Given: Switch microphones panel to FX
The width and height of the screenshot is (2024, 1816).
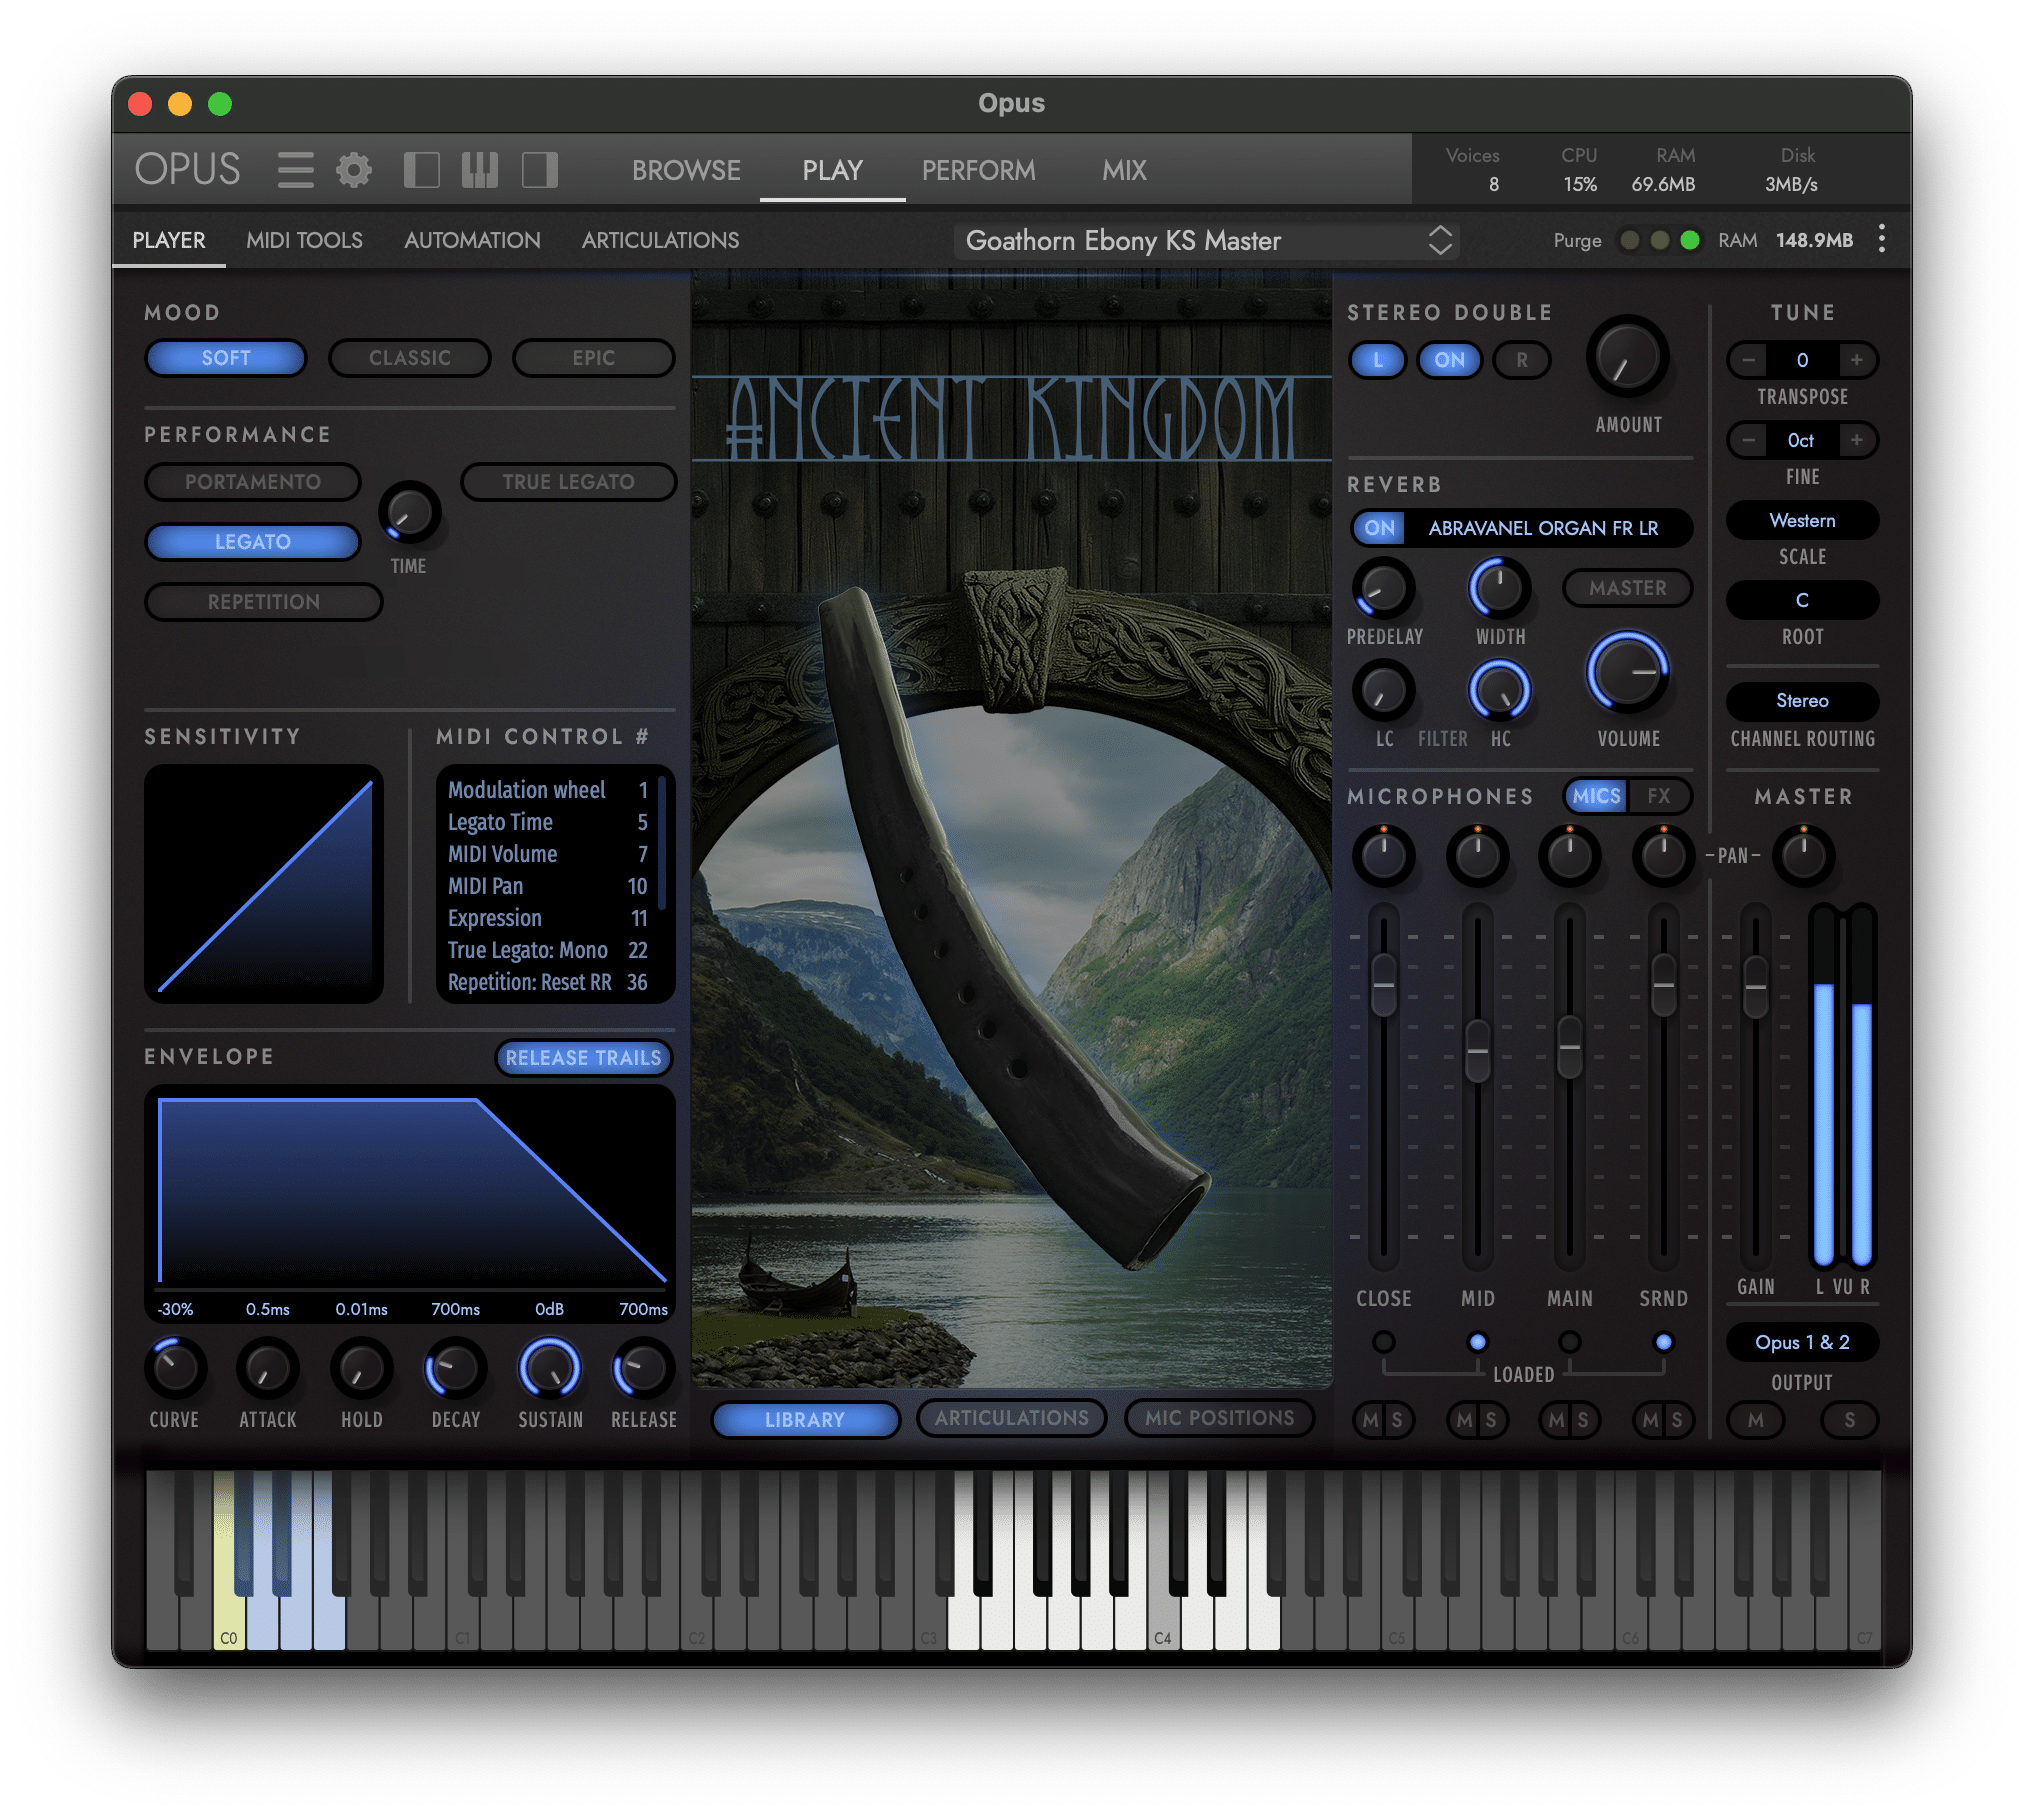Looking at the screenshot, I should [x=1659, y=795].
